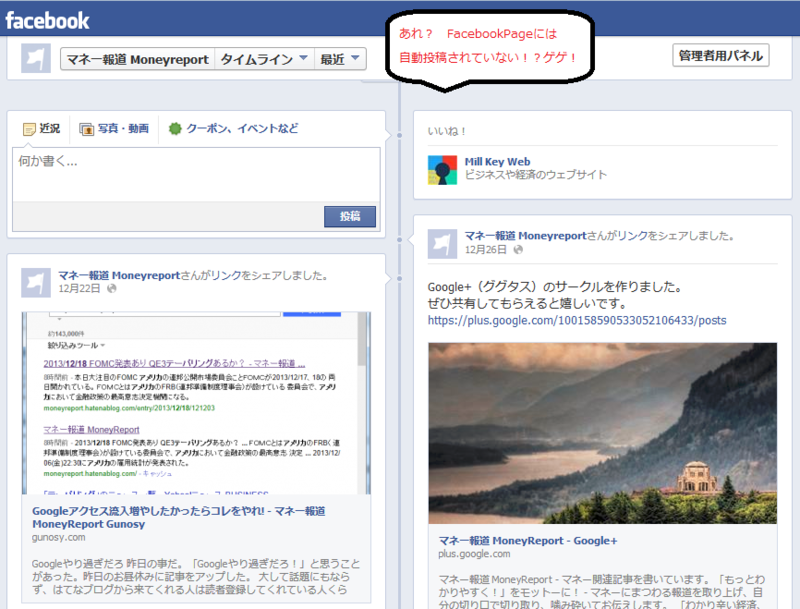Click the facebook logo in header

[x=47, y=20]
